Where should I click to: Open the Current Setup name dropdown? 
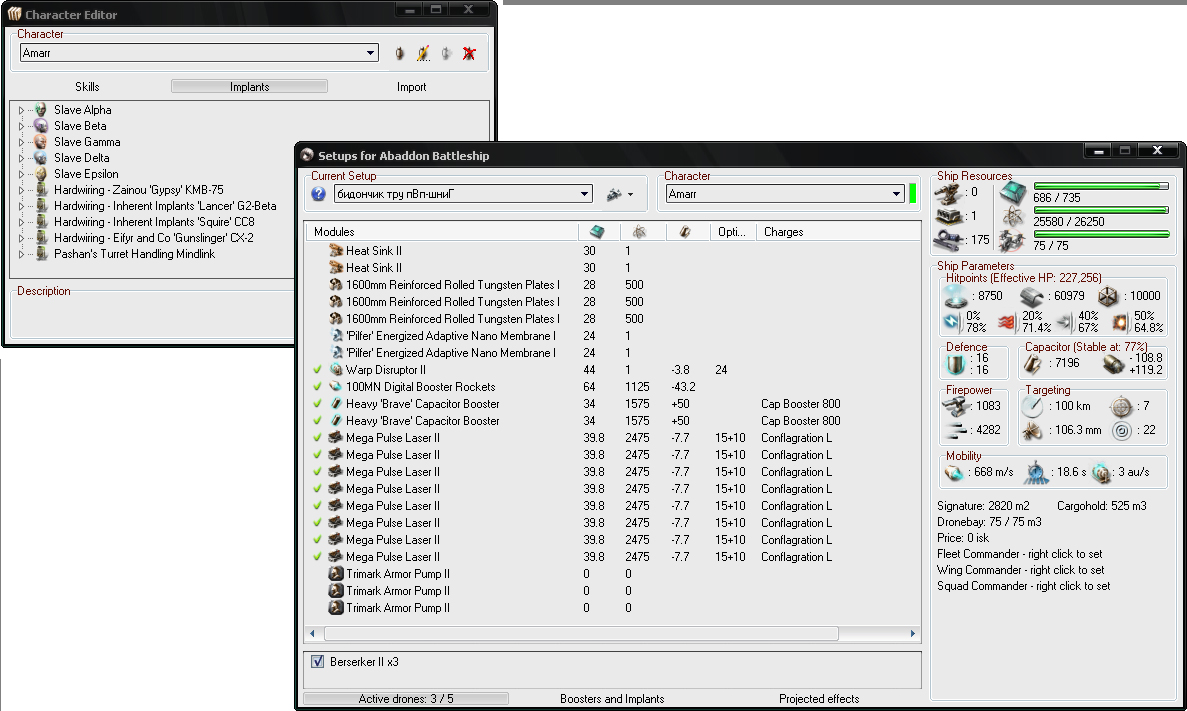[585, 194]
